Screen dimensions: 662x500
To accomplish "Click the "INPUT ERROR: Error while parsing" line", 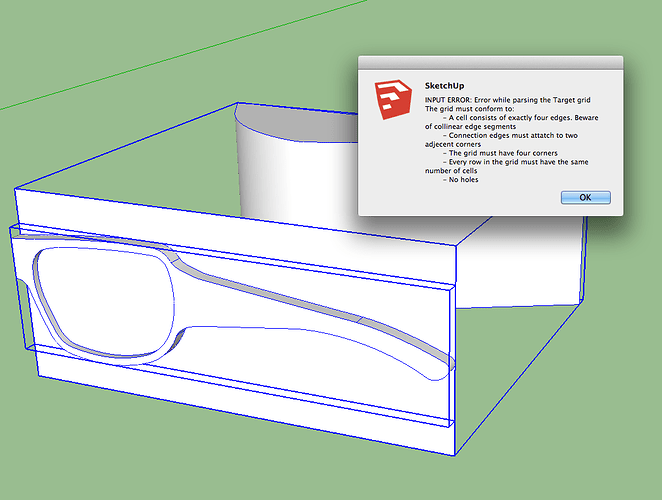I will point(507,100).
